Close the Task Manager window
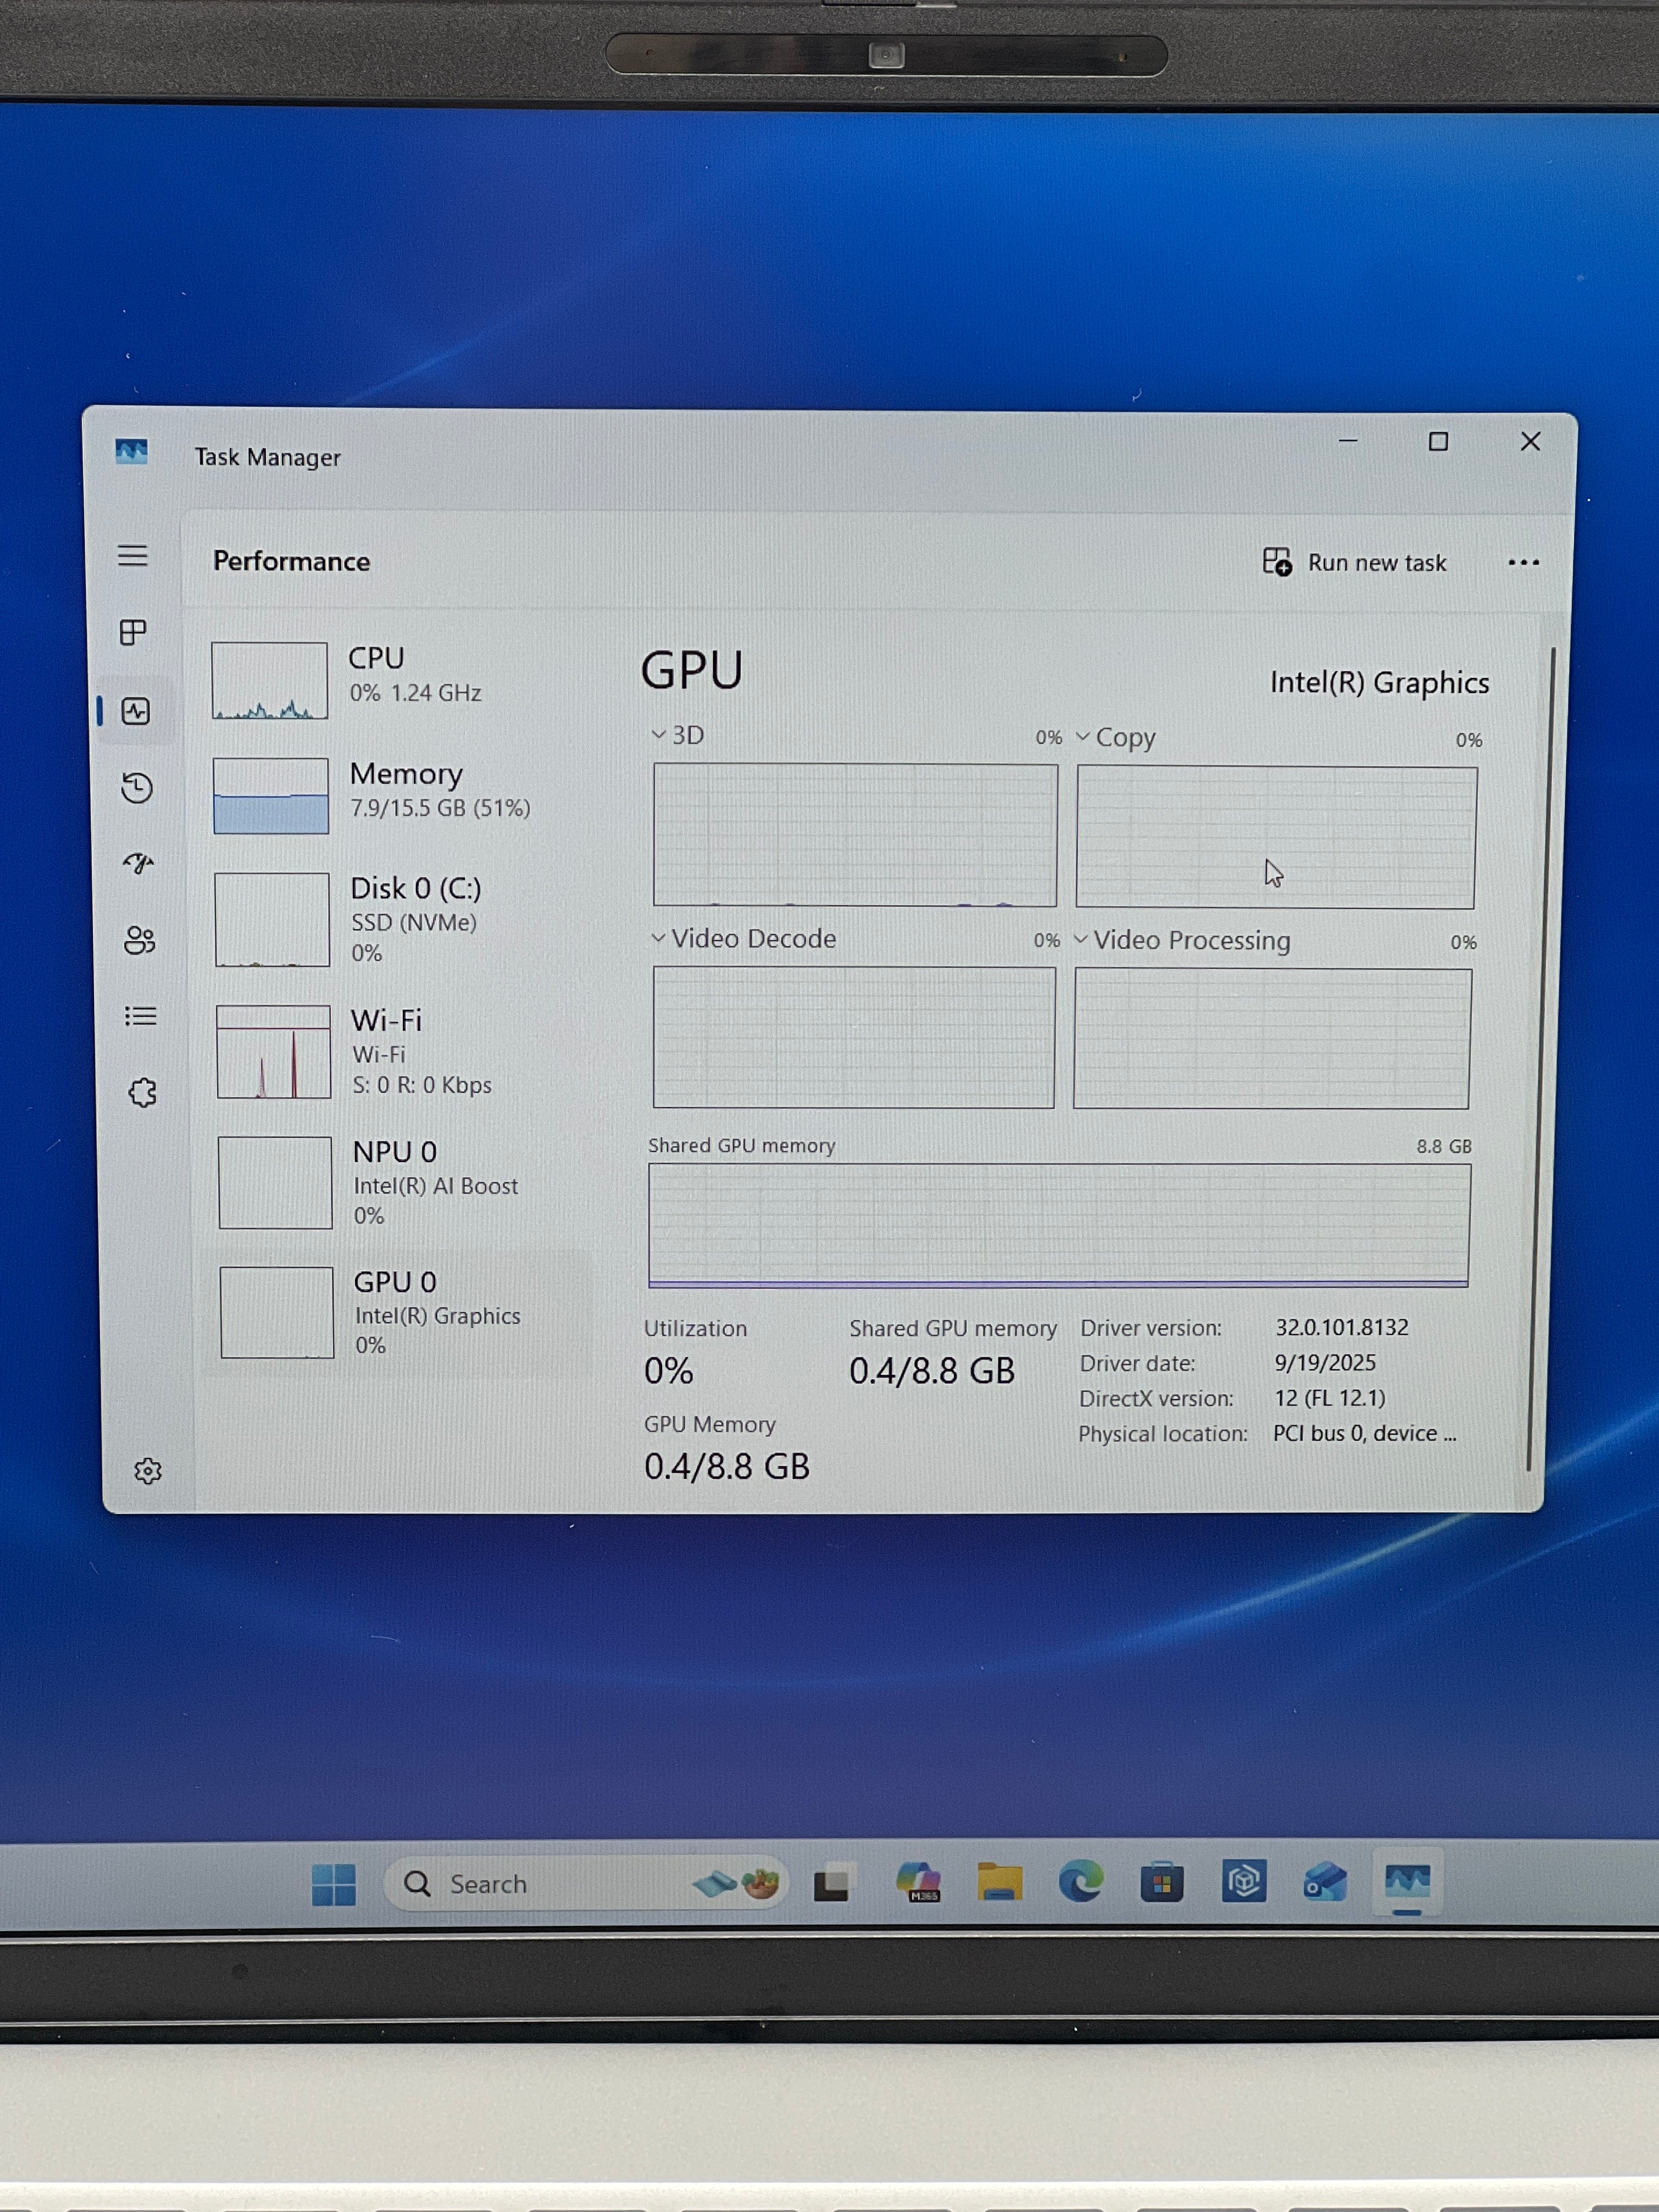Viewport: 1659px width, 2212px height. click(x=1530, y=441)
